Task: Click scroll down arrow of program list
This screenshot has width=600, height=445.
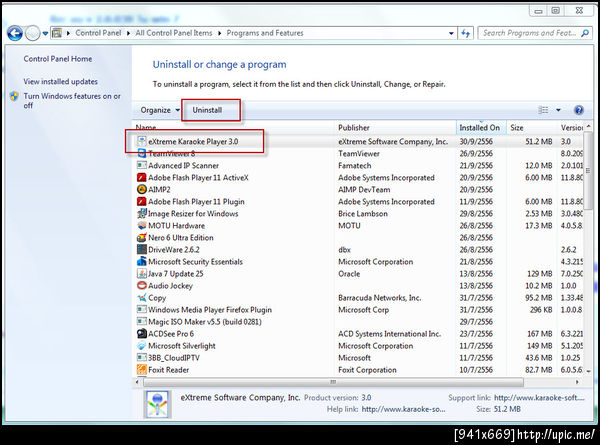Action: (x=589, y=371)
